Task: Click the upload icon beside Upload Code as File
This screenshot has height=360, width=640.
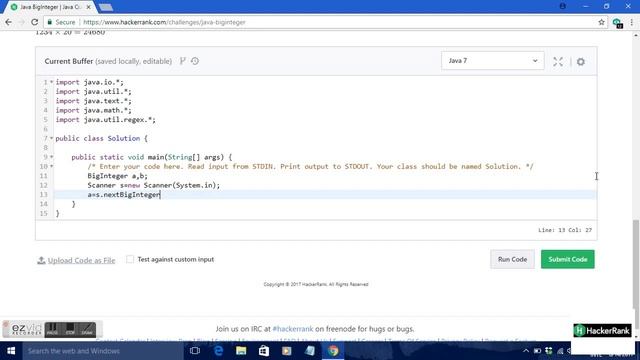Action: [x=41, y=260]
